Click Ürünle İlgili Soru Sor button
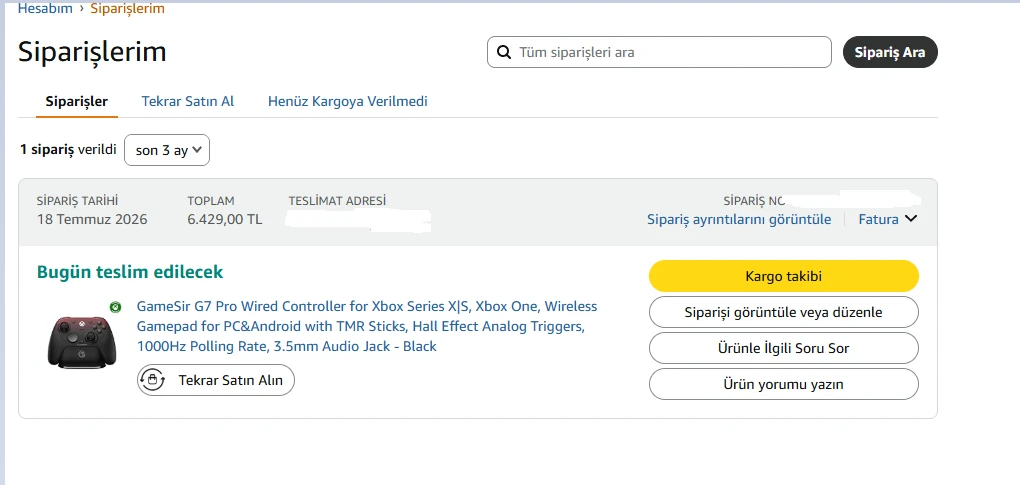This screenshot has height=485, width=1020. (784, 348)
